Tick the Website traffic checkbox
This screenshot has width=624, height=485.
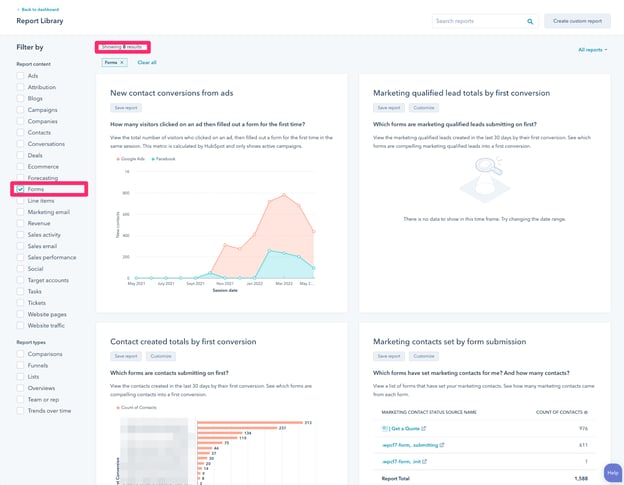pos(21,325)
